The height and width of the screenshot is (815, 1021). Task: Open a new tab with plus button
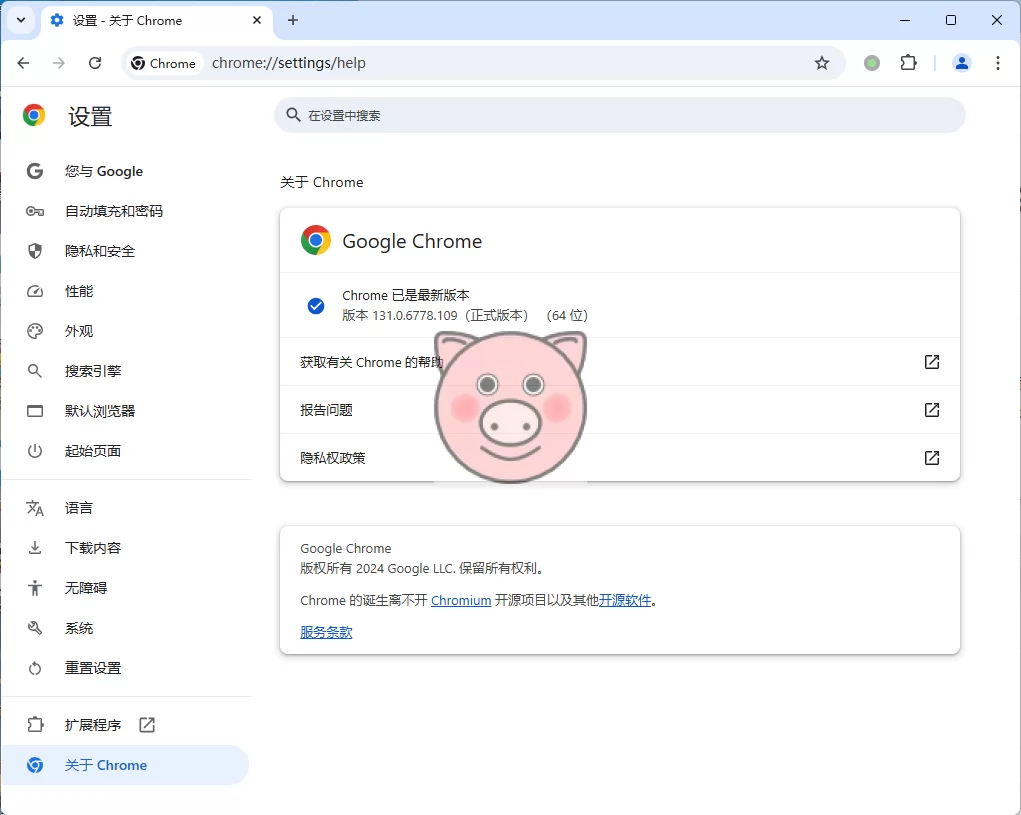click(293, 20)
